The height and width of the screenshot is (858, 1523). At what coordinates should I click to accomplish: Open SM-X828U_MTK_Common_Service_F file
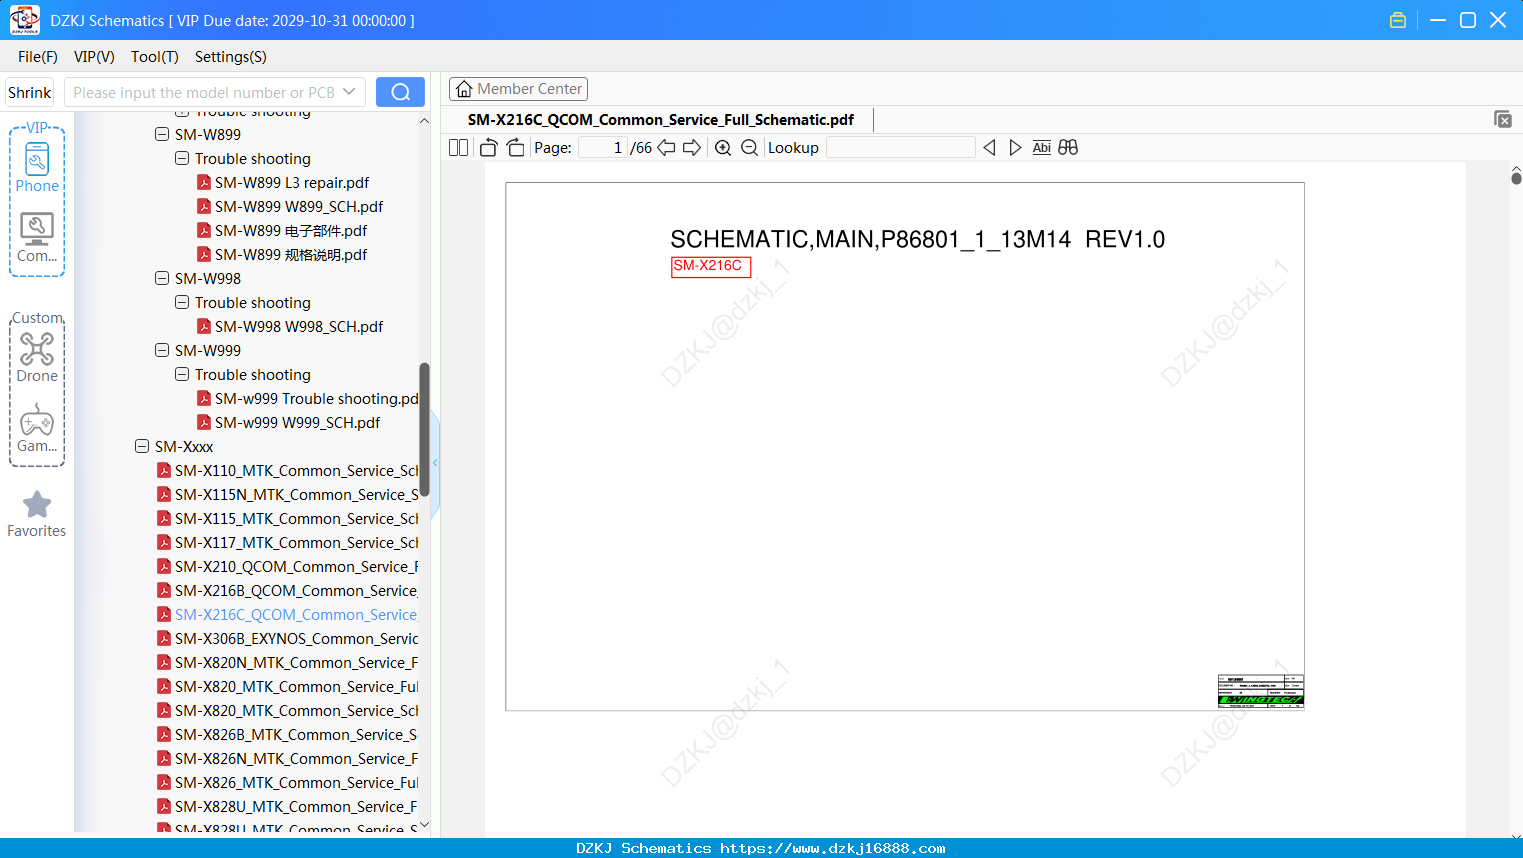click(288, 806)
